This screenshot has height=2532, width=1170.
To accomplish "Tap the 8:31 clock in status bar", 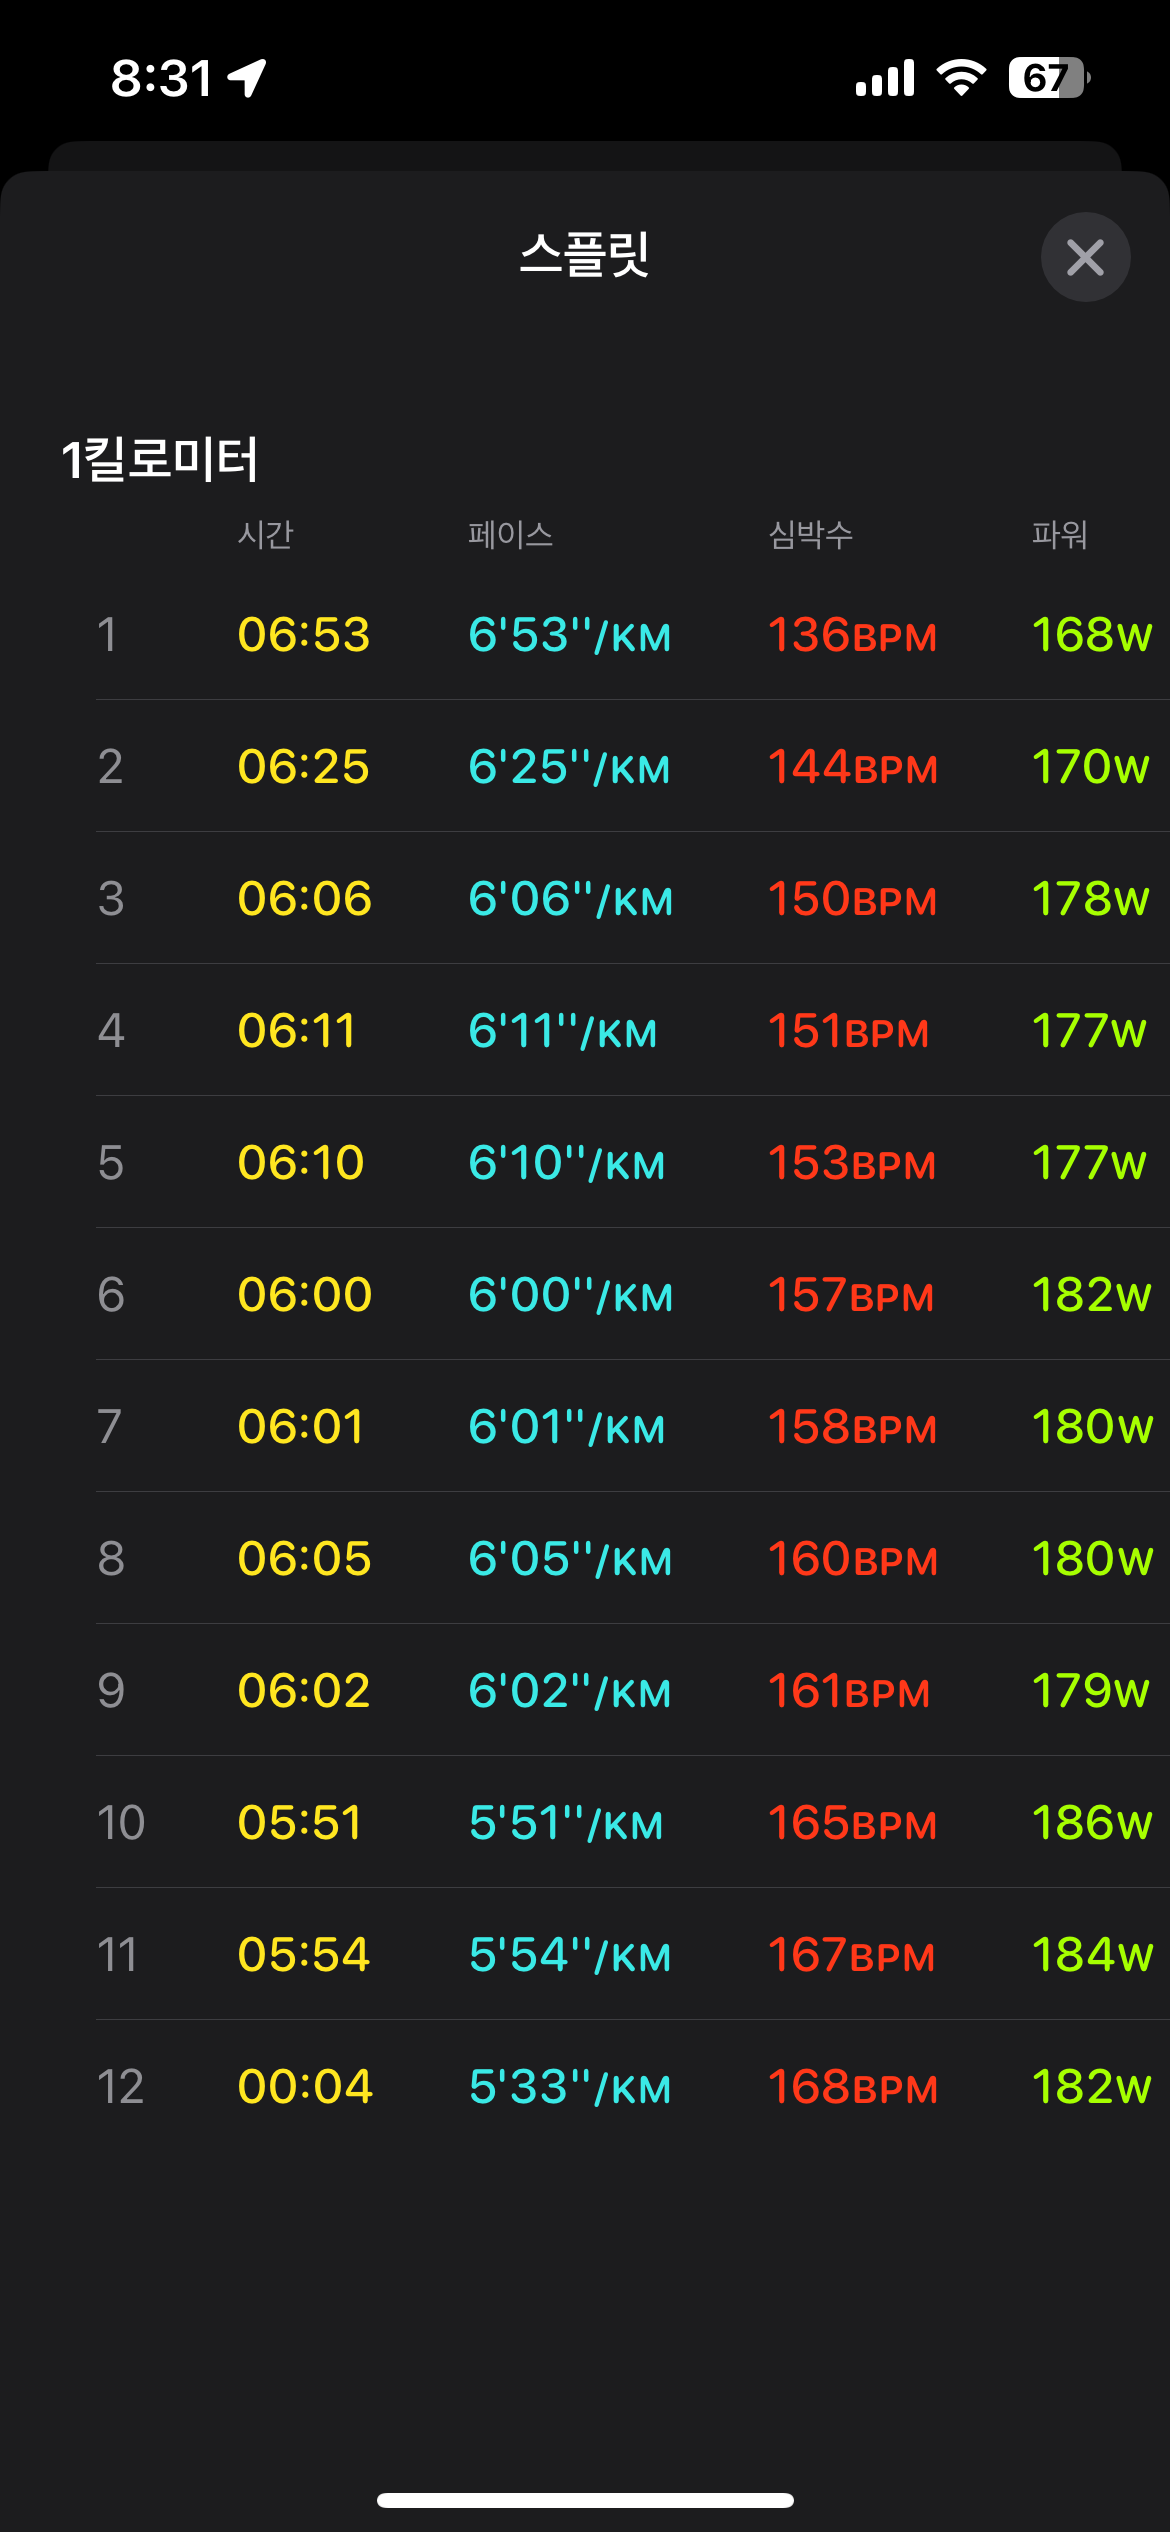I will pos(161,78).
